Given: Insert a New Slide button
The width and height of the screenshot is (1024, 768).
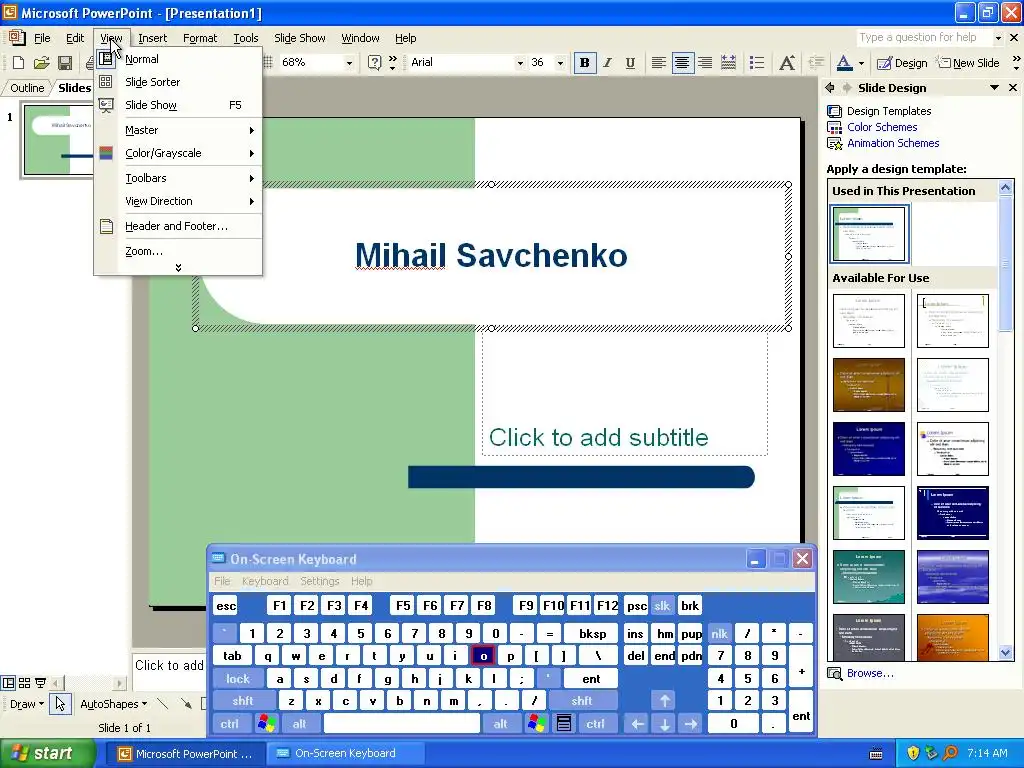Looking at the screenshot, I should [968, 63].
